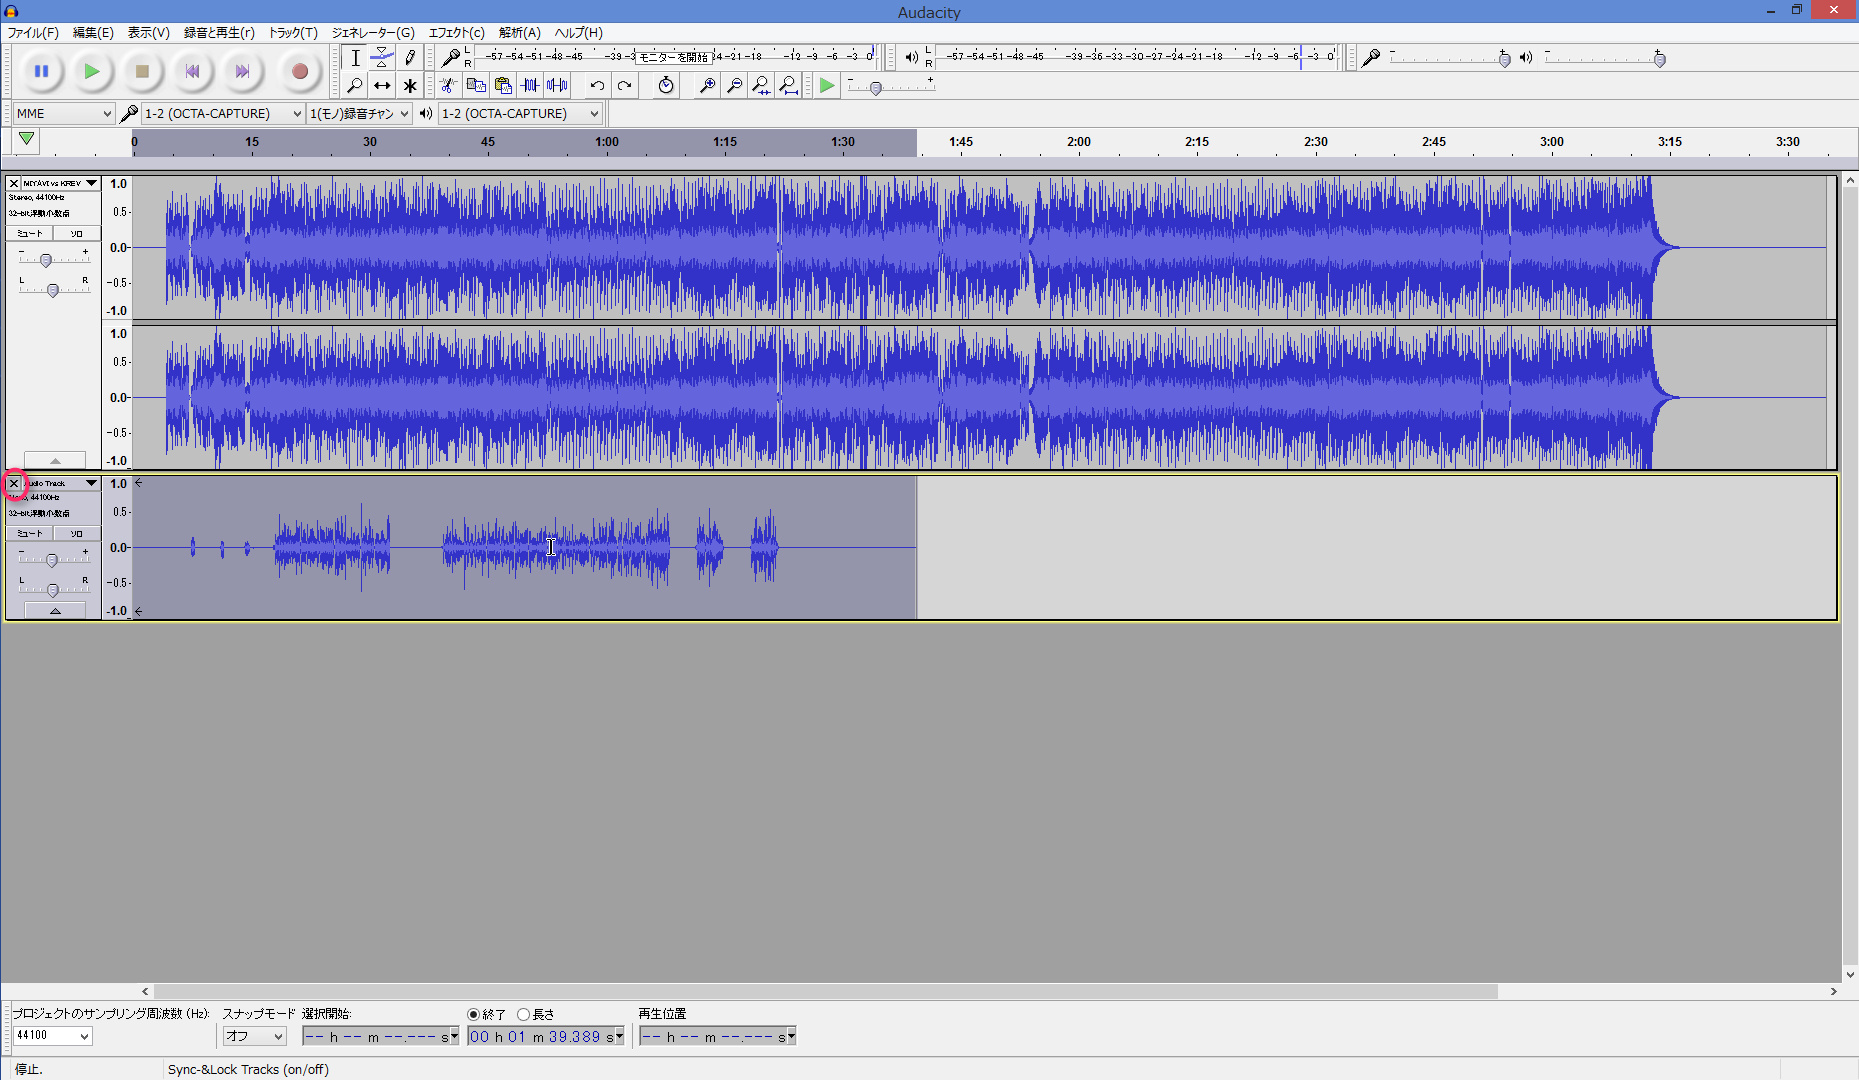Open the snap mode オフ dropdown
The height and width of the screenshot is (1080, 1859).
(254, 1036)
